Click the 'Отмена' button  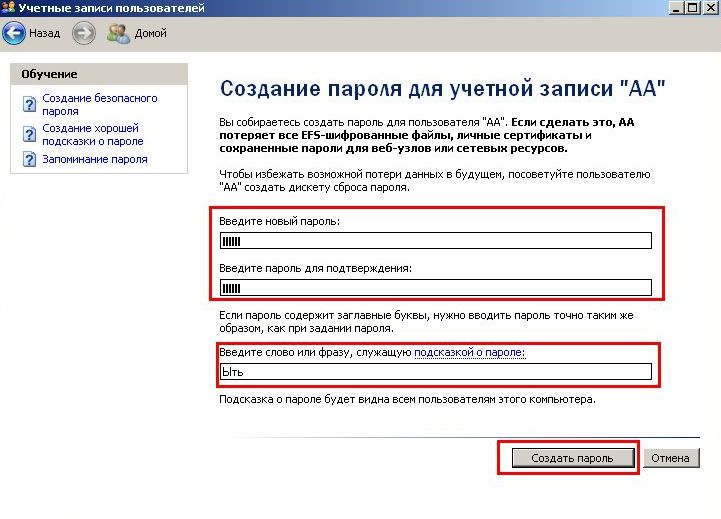[670, 458]
